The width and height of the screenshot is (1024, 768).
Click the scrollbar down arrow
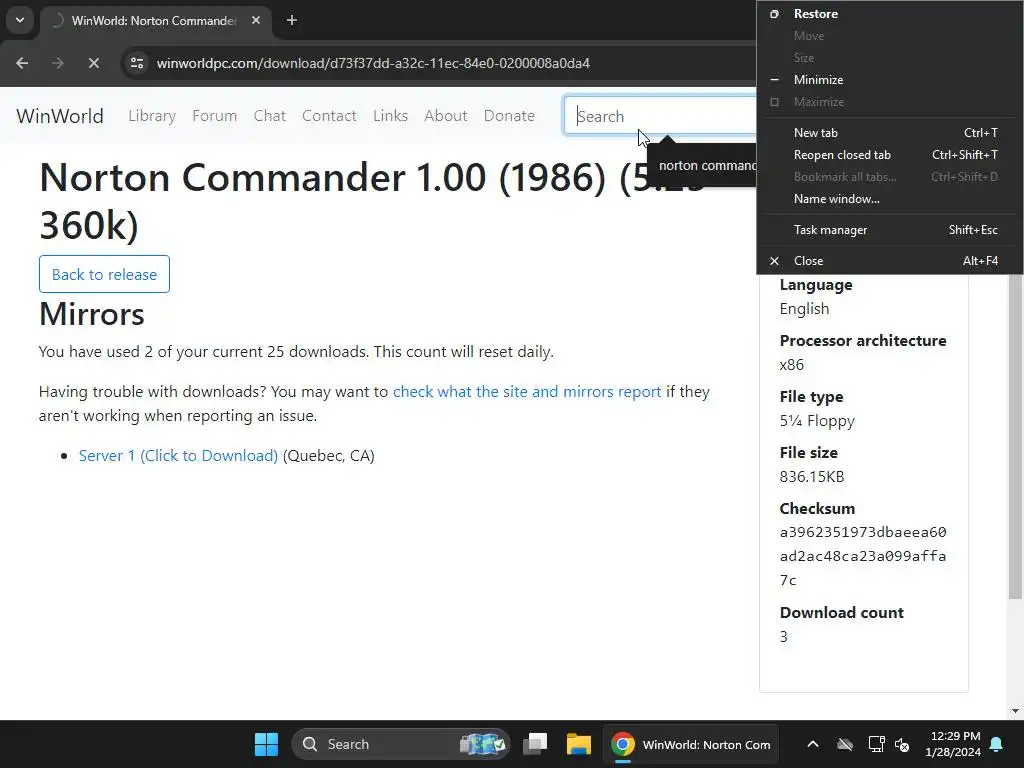click(x=1015, y=711)
